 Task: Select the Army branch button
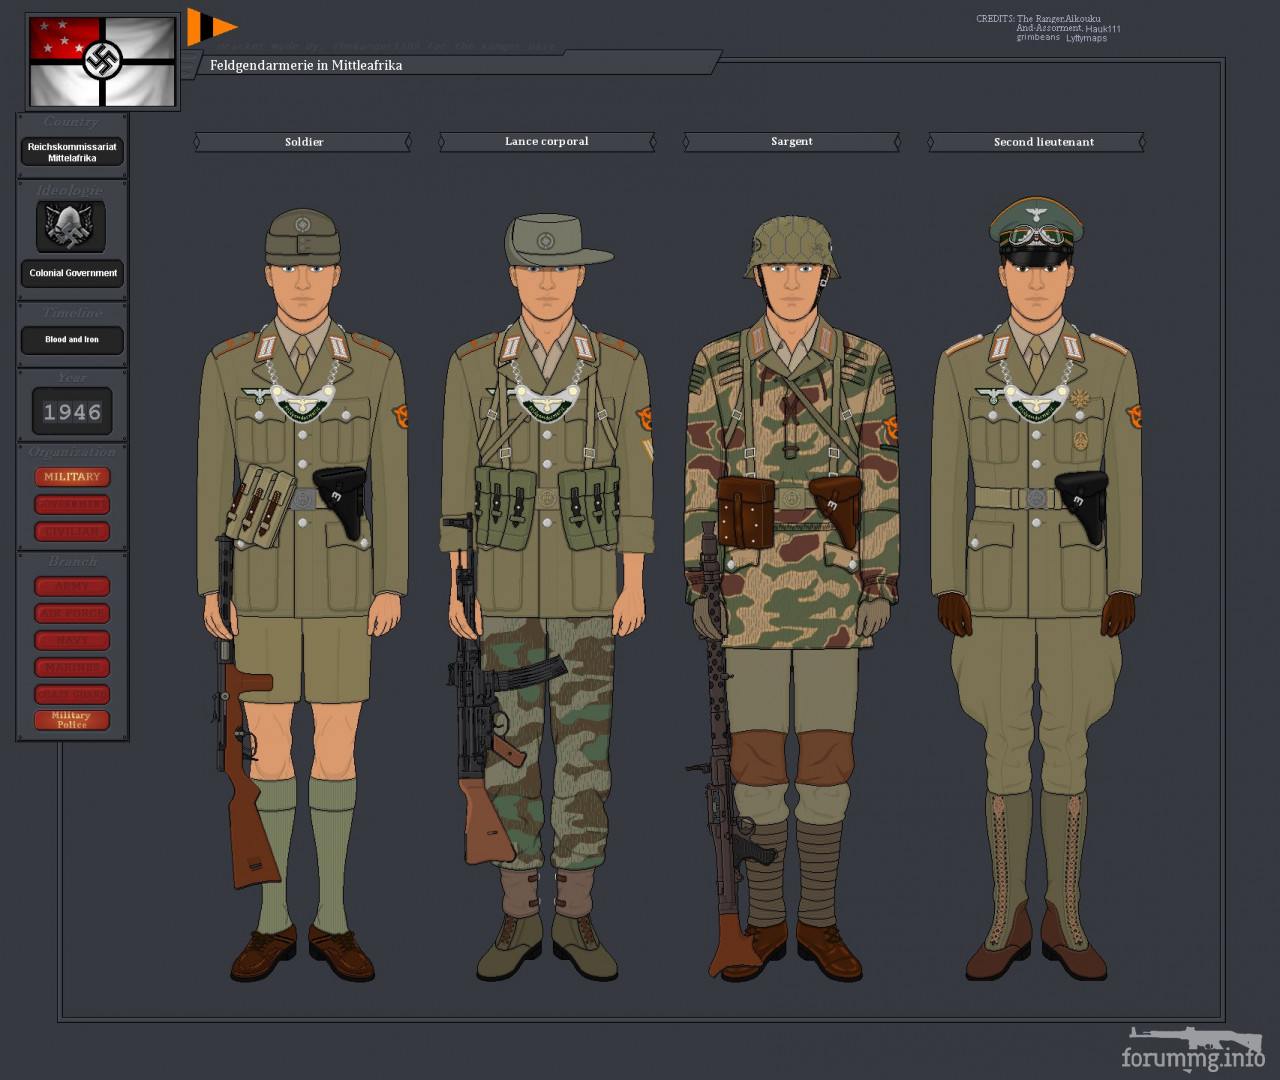72,587
